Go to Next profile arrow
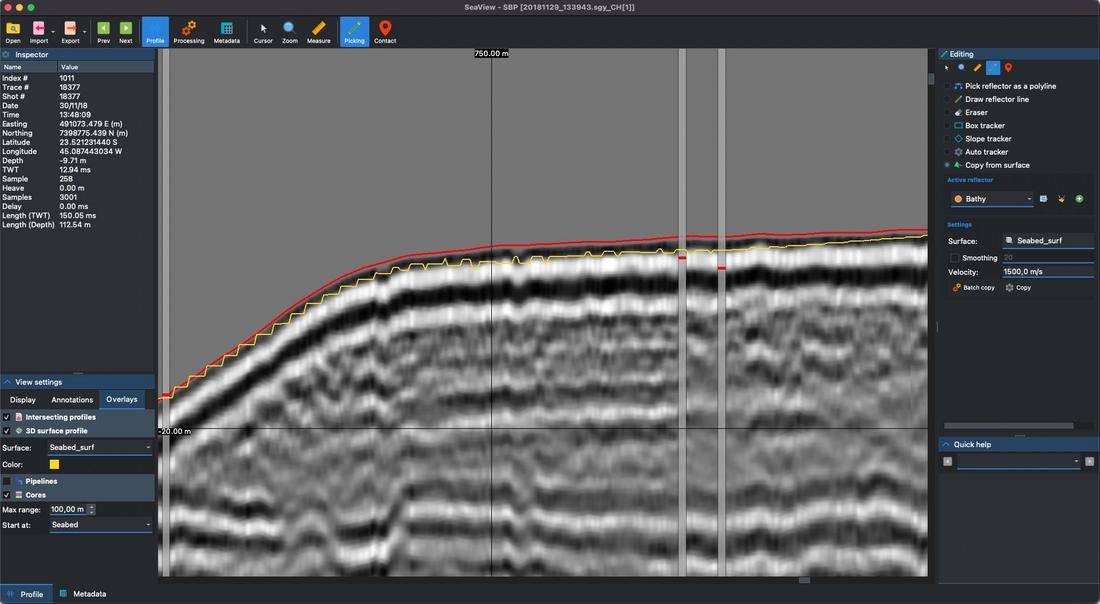 126,31
